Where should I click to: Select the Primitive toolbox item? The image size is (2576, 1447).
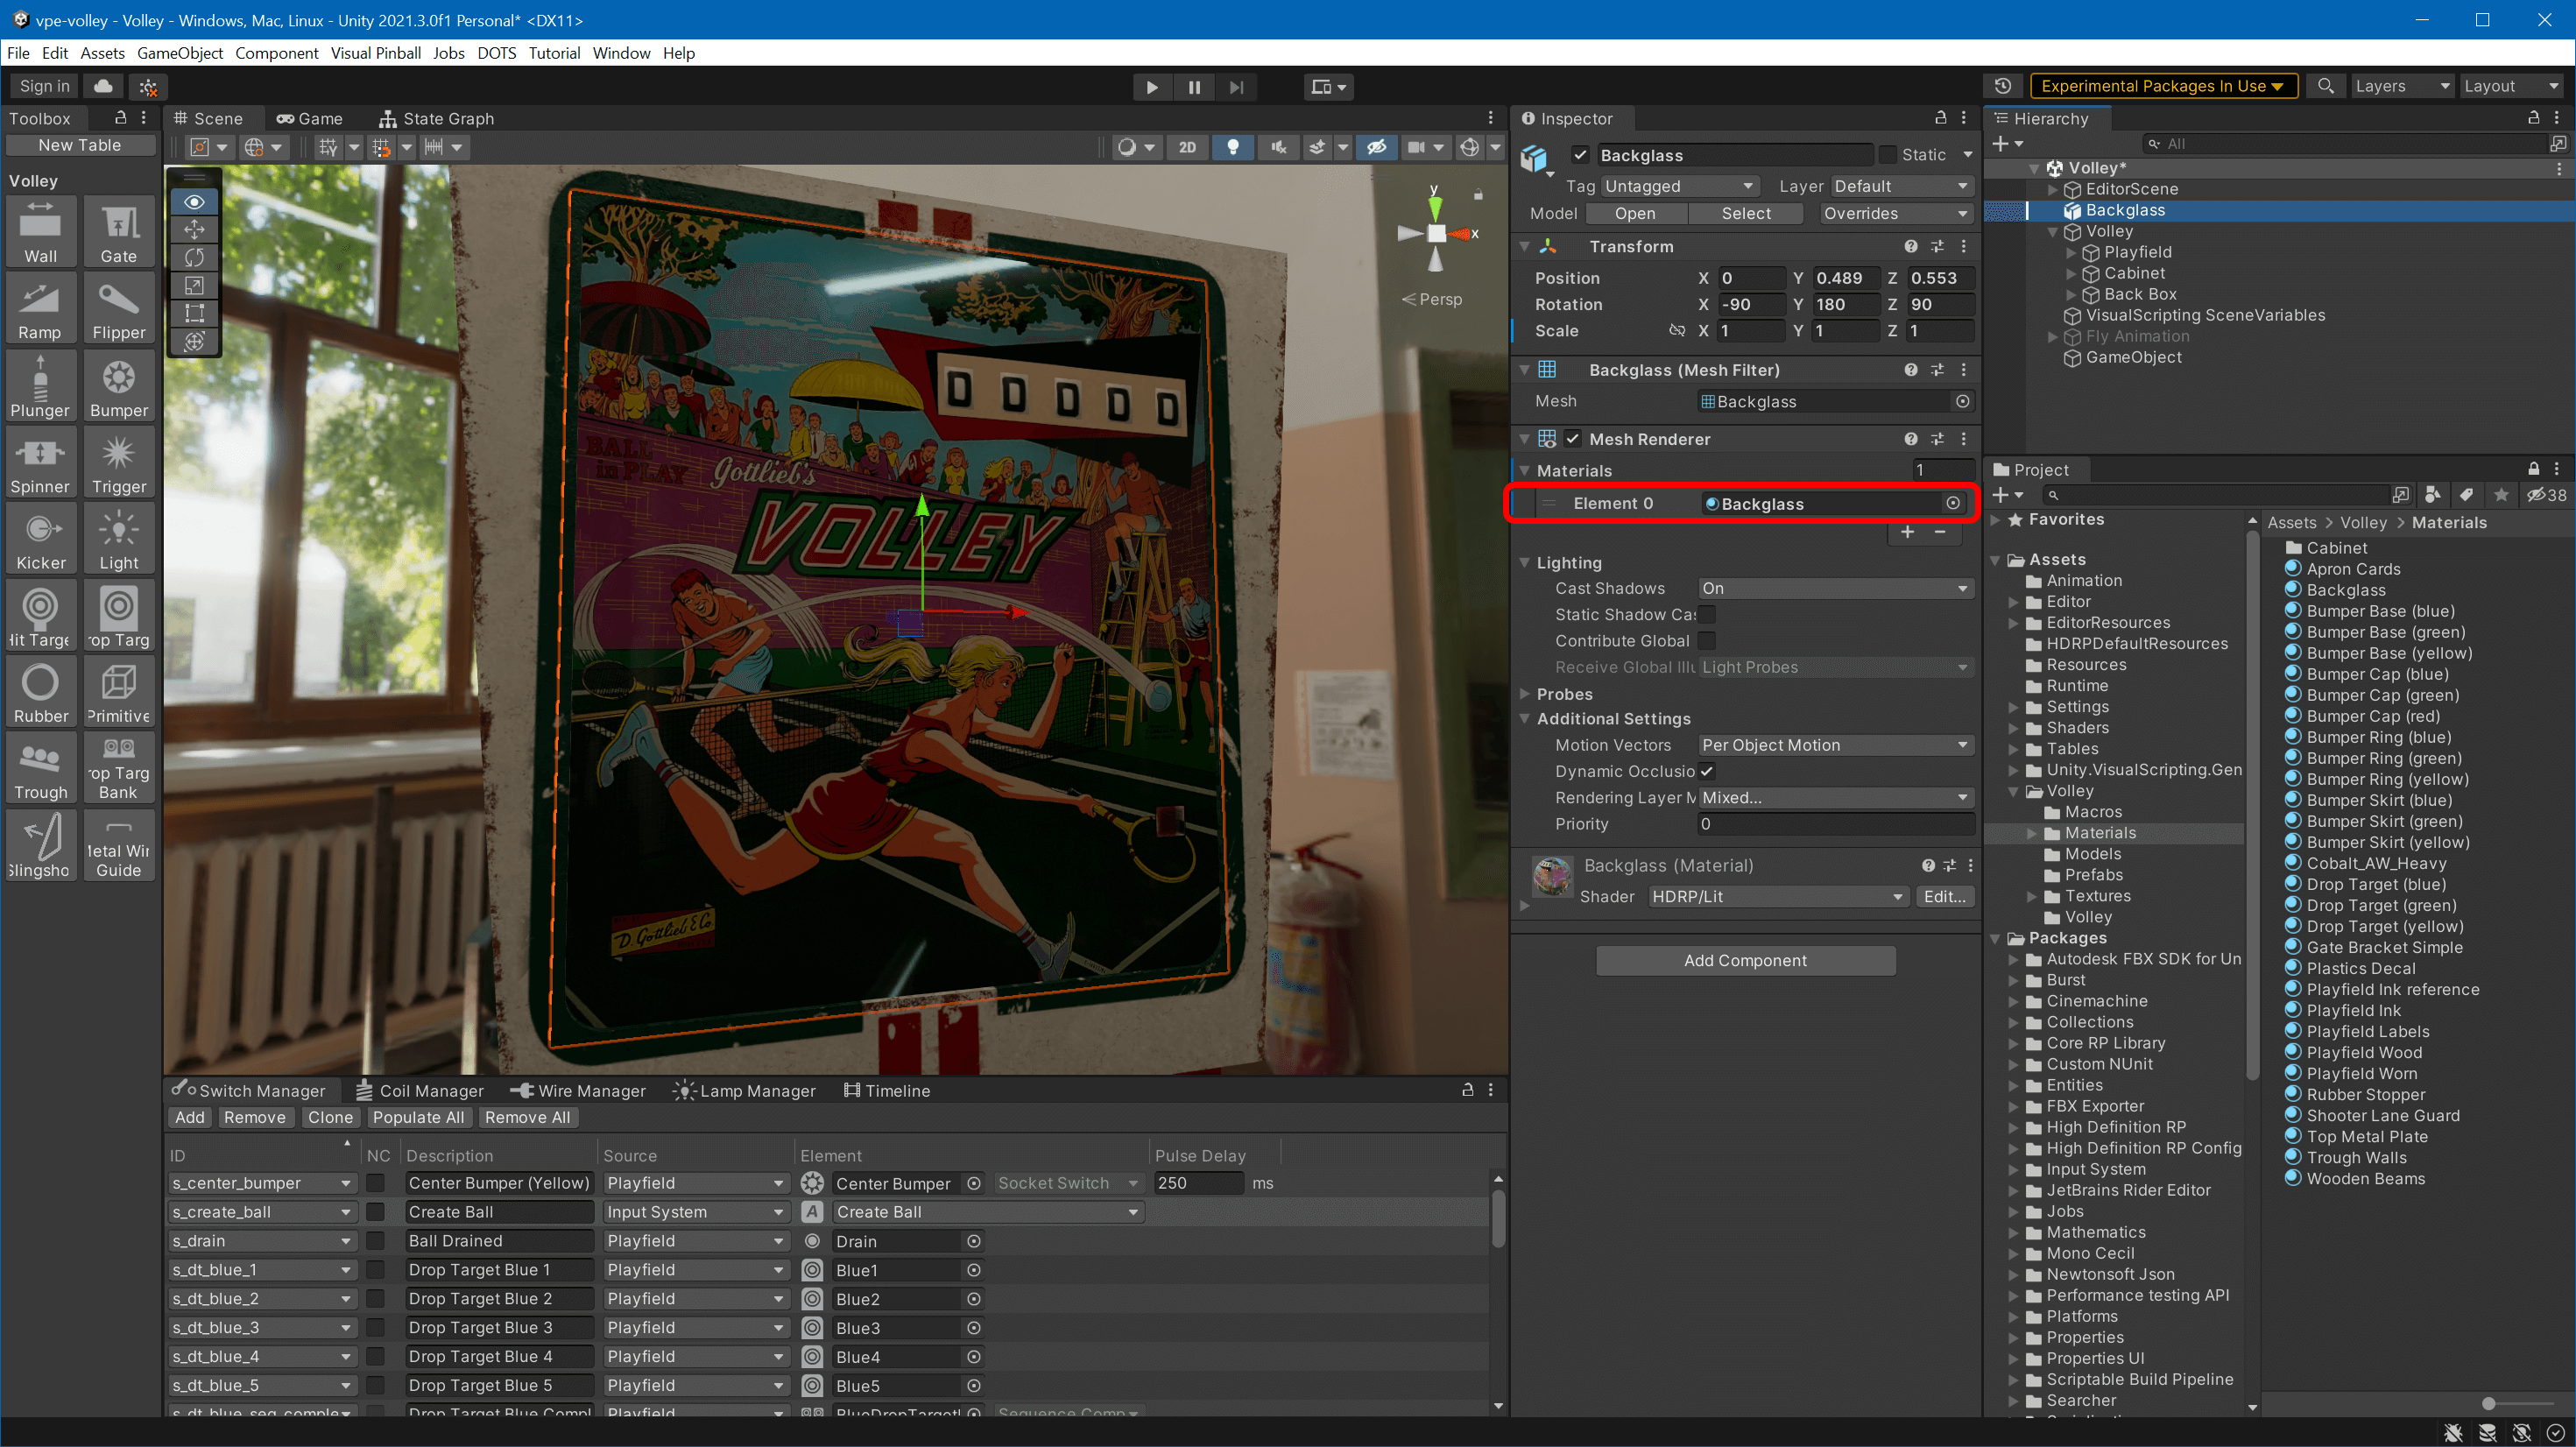[x=118, y=693]
